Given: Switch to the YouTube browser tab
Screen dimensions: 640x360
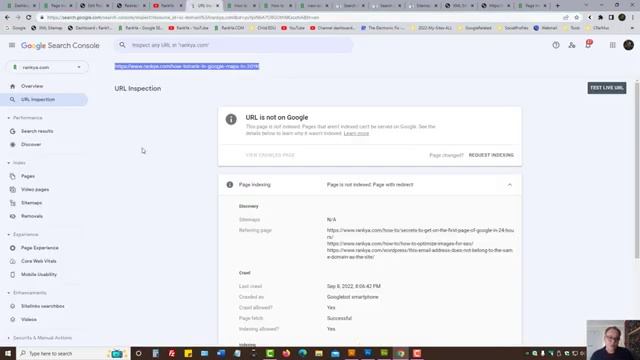Looking at the screenshot, I should 168,6.
